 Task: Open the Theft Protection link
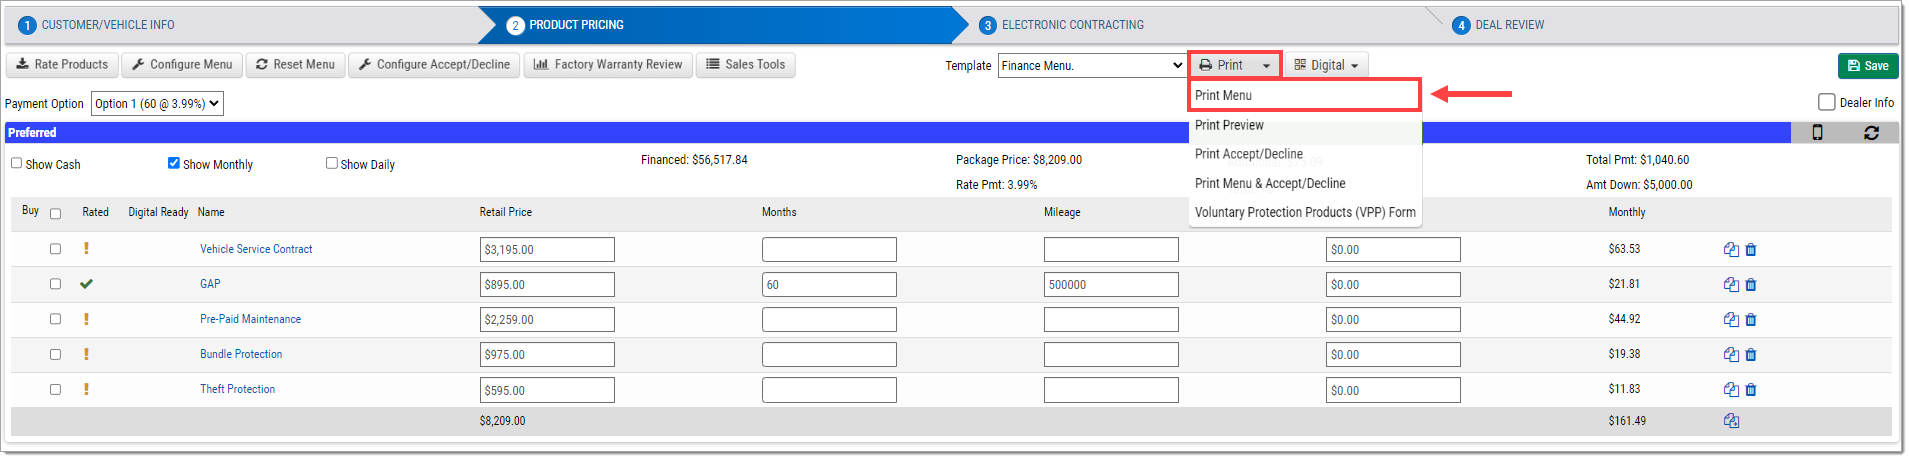237,389
